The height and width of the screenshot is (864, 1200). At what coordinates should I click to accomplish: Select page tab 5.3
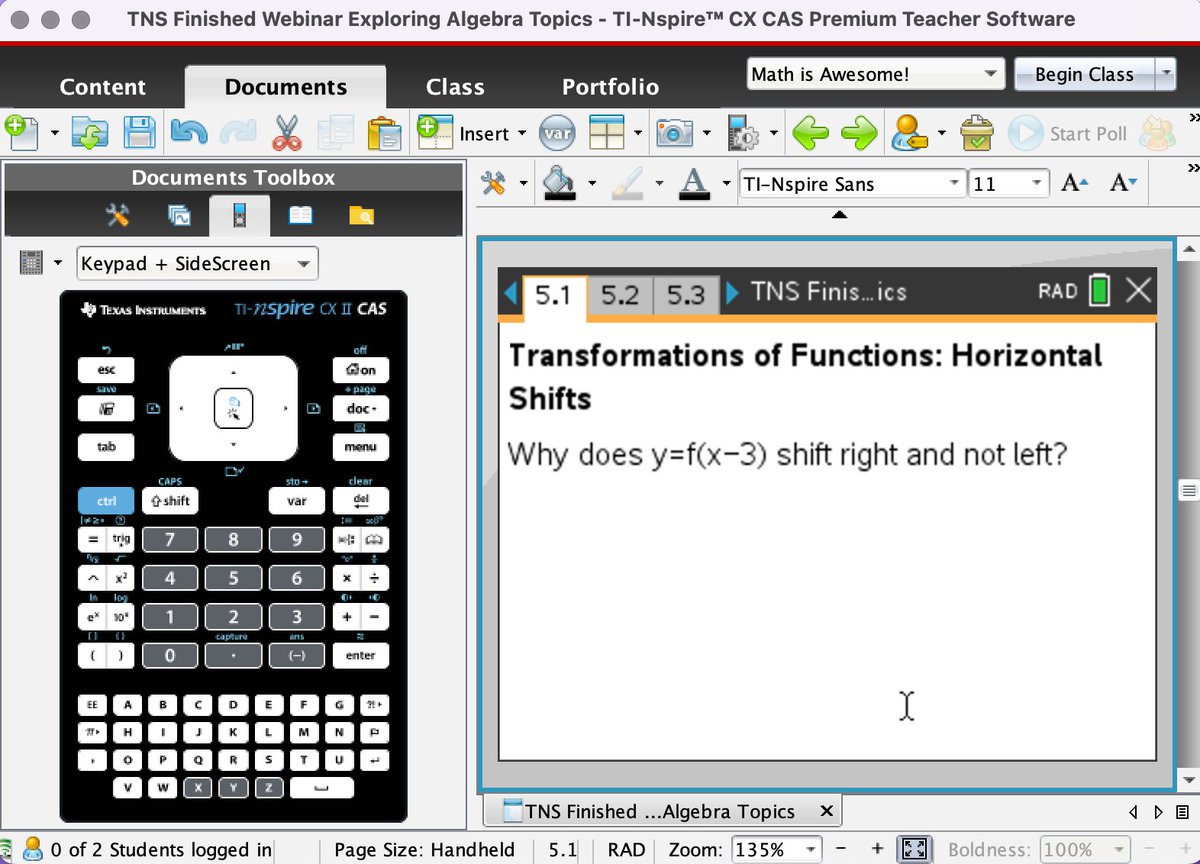pos(686,294)
